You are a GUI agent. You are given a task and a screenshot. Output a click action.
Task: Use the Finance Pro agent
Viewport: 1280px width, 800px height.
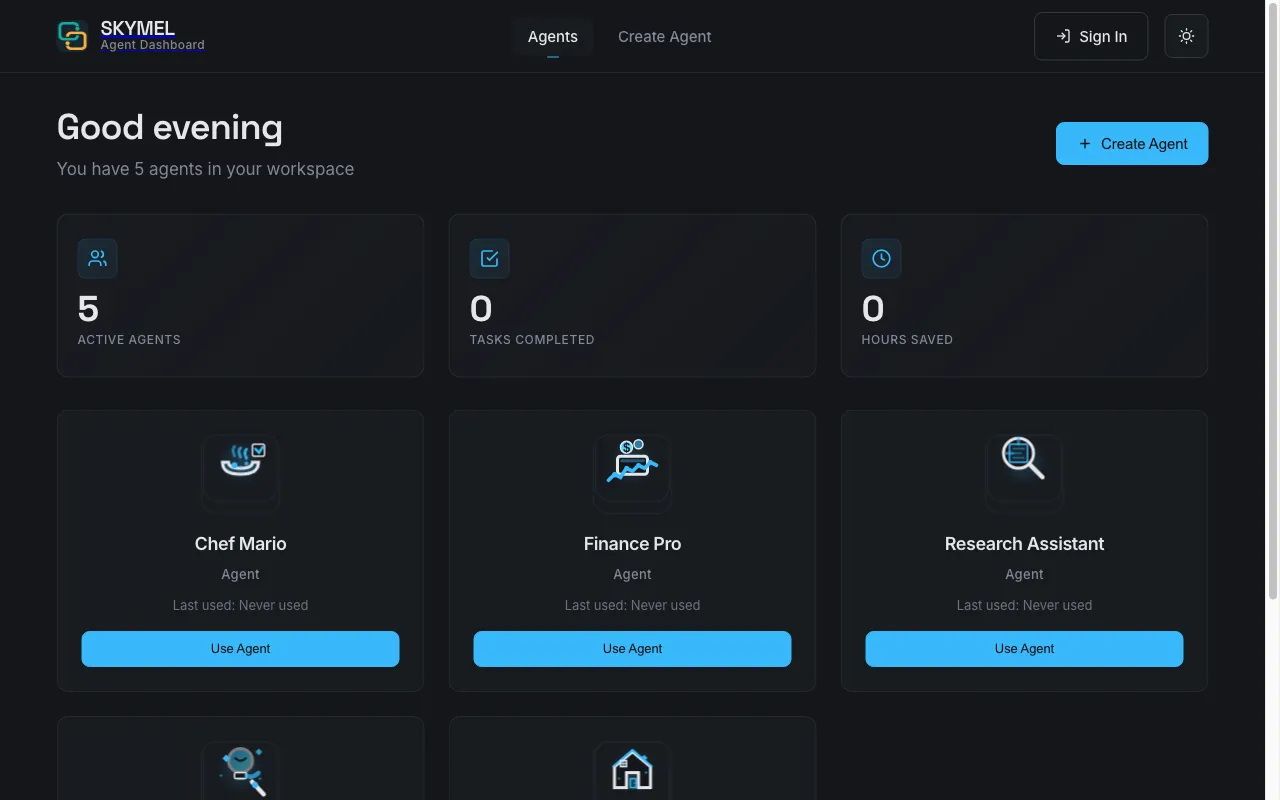632,648
